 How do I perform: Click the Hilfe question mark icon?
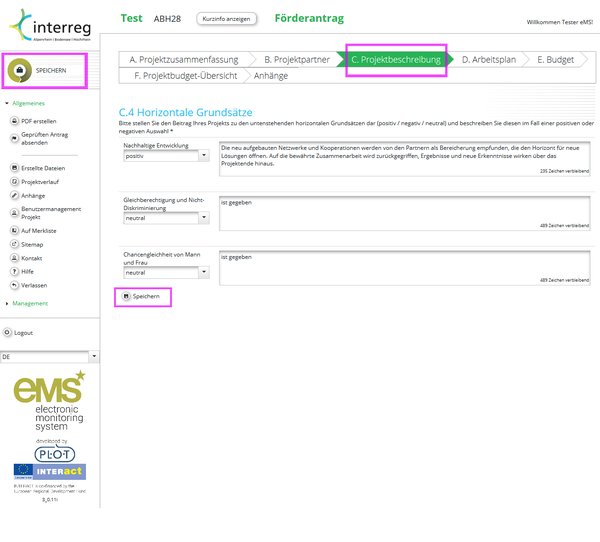pyautogui.click(x=14, y=271)
